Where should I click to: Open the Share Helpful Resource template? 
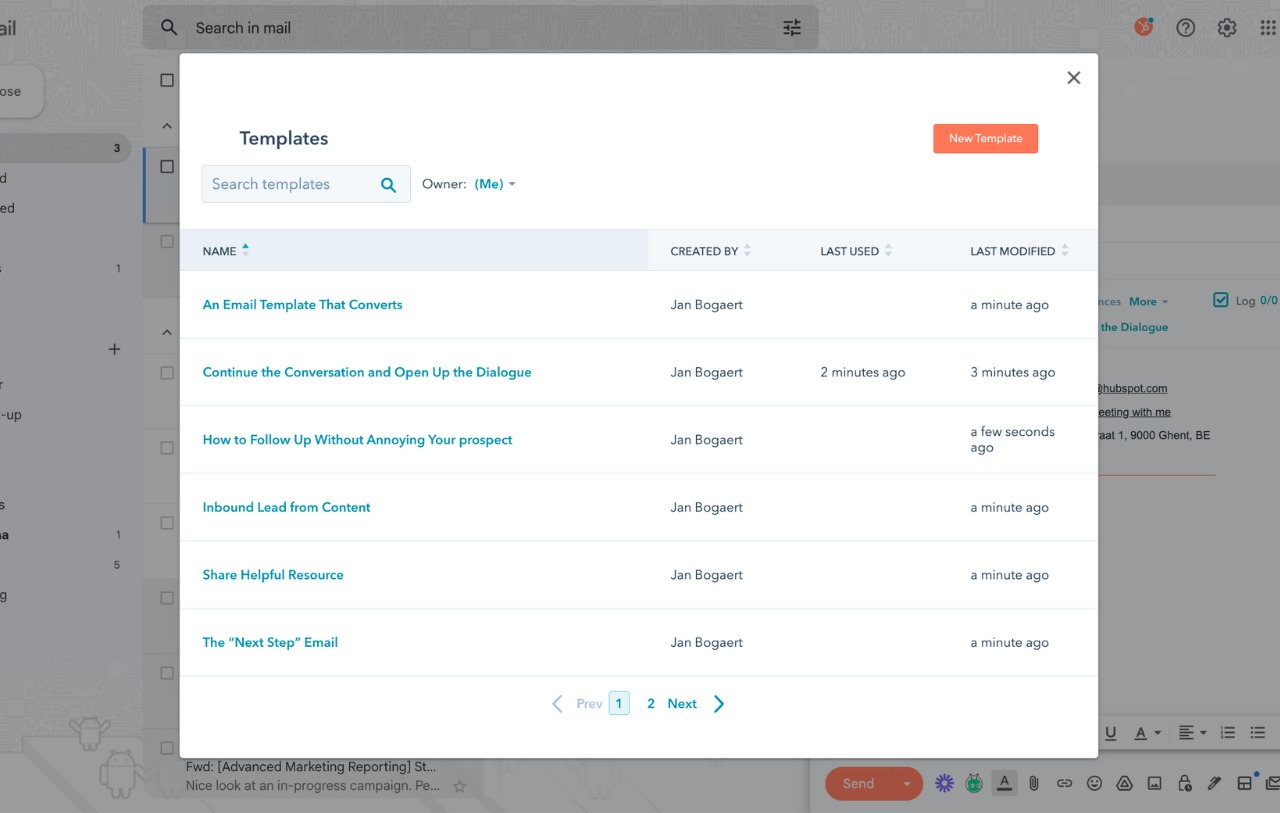click(x=273, y=575)
